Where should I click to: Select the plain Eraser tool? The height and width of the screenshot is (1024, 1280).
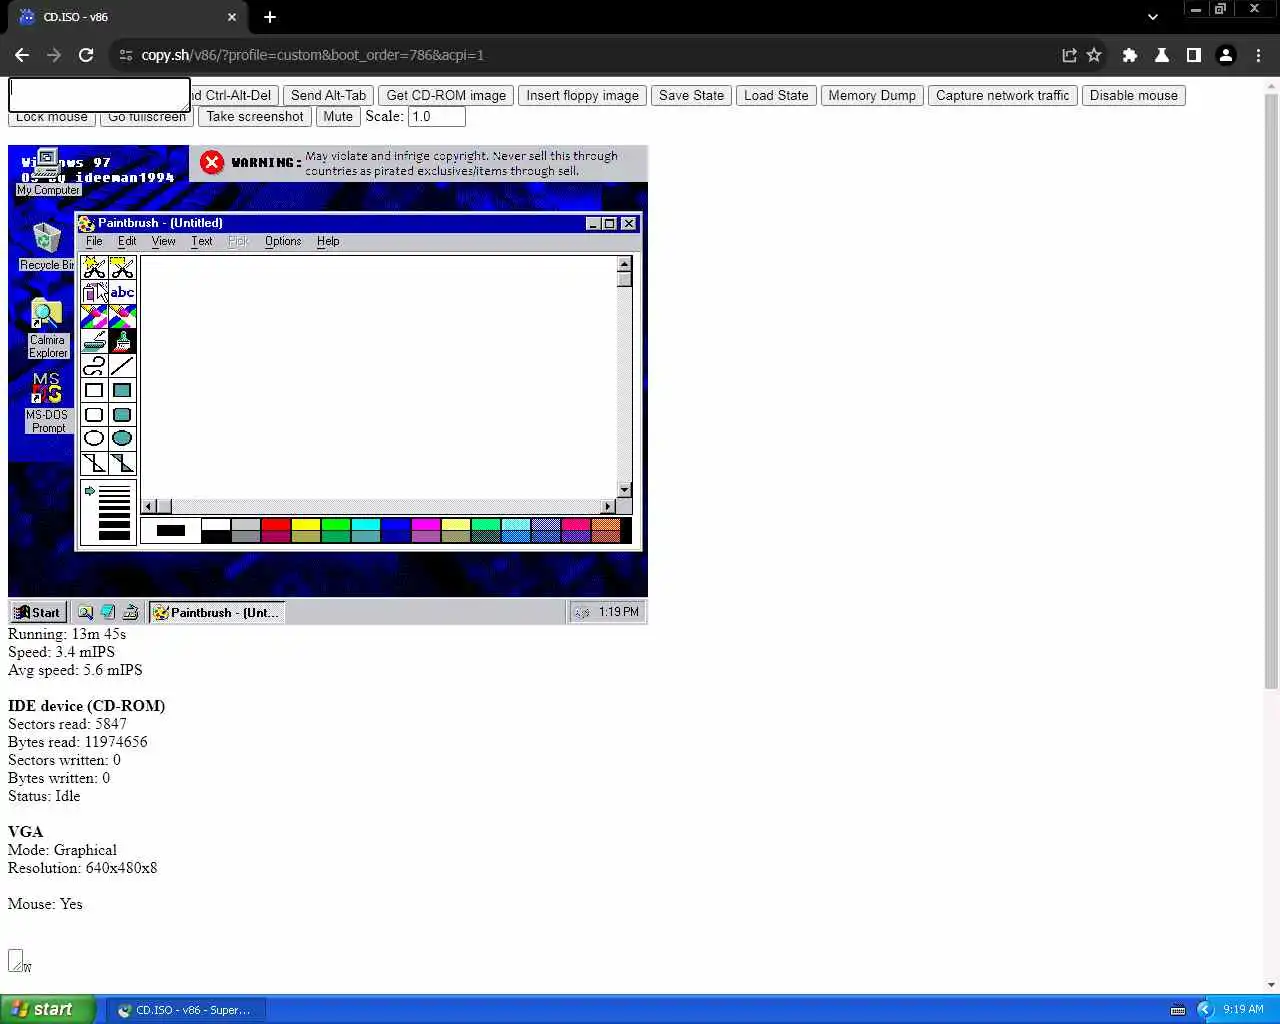tap(122, 317)
